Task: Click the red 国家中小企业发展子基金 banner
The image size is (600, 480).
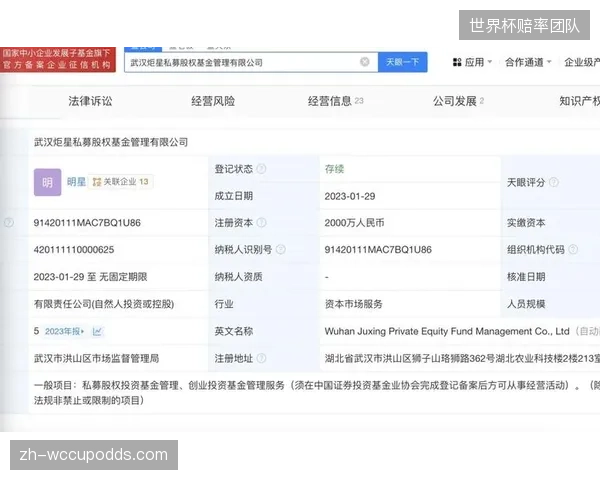Action: click(x=58, y=59)
